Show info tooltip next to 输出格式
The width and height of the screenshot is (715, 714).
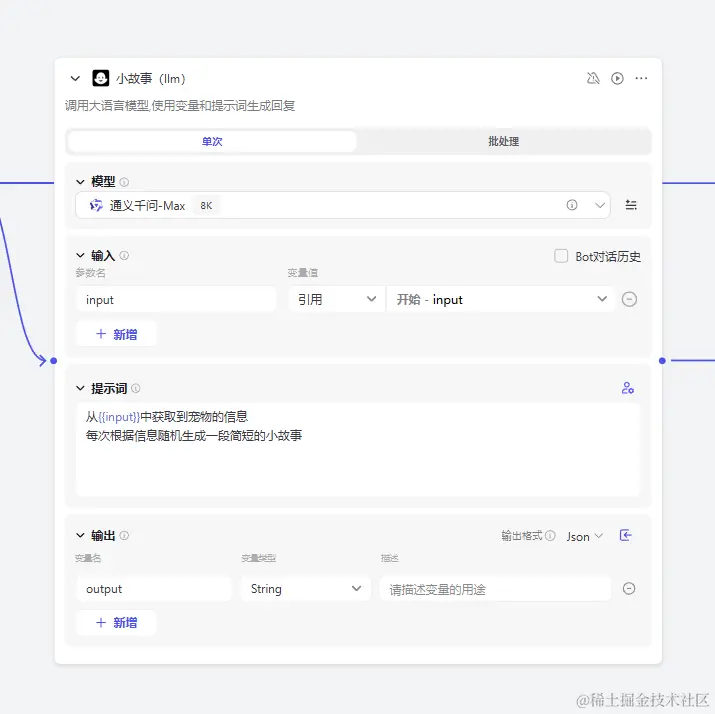pyautogui.click(x=550, y=536)
